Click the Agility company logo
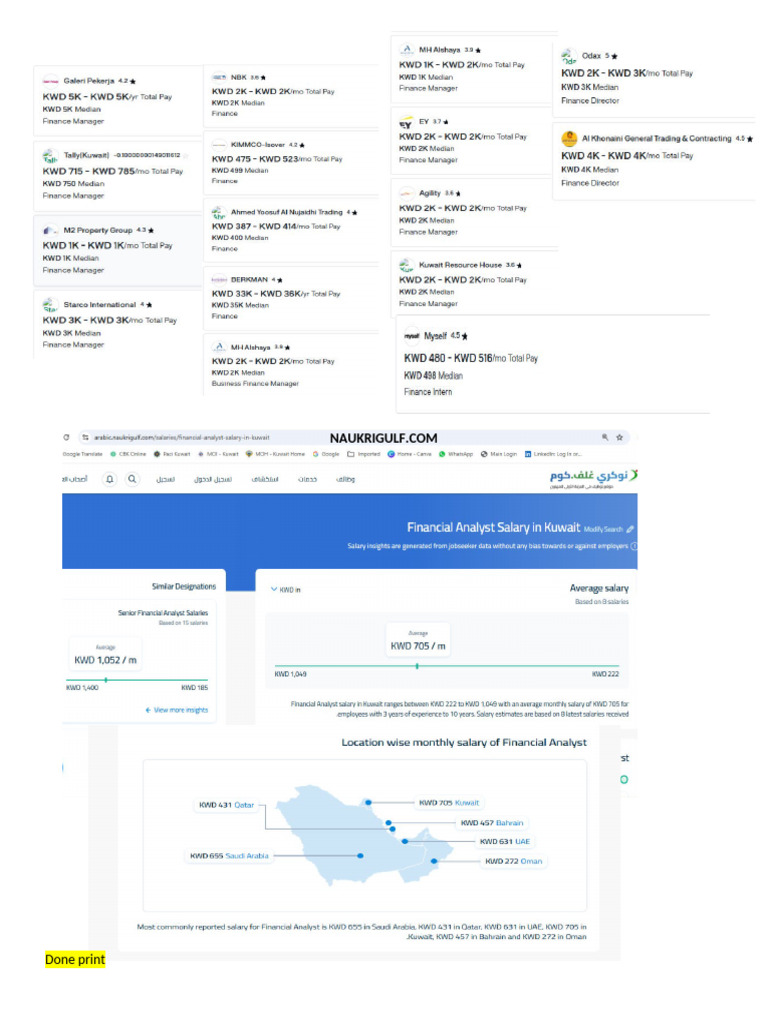768x1024 pixels. pyautogui.click(x=406, y=193)
